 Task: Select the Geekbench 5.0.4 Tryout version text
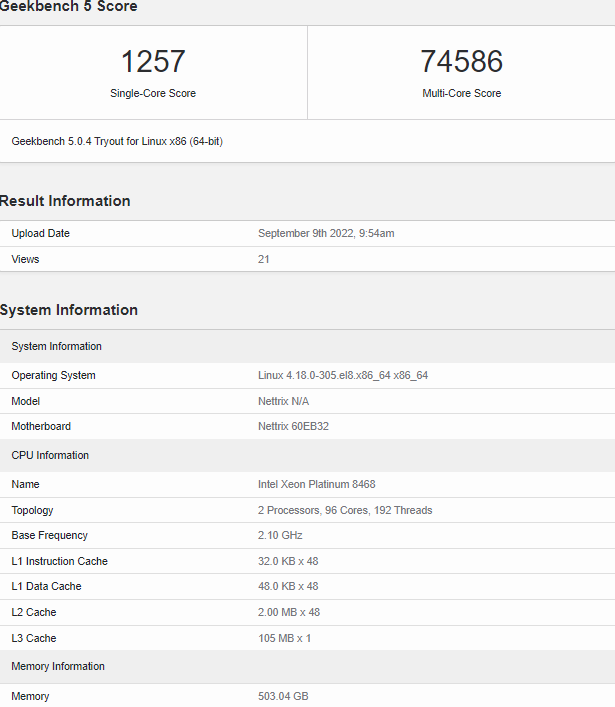point(117,141)
